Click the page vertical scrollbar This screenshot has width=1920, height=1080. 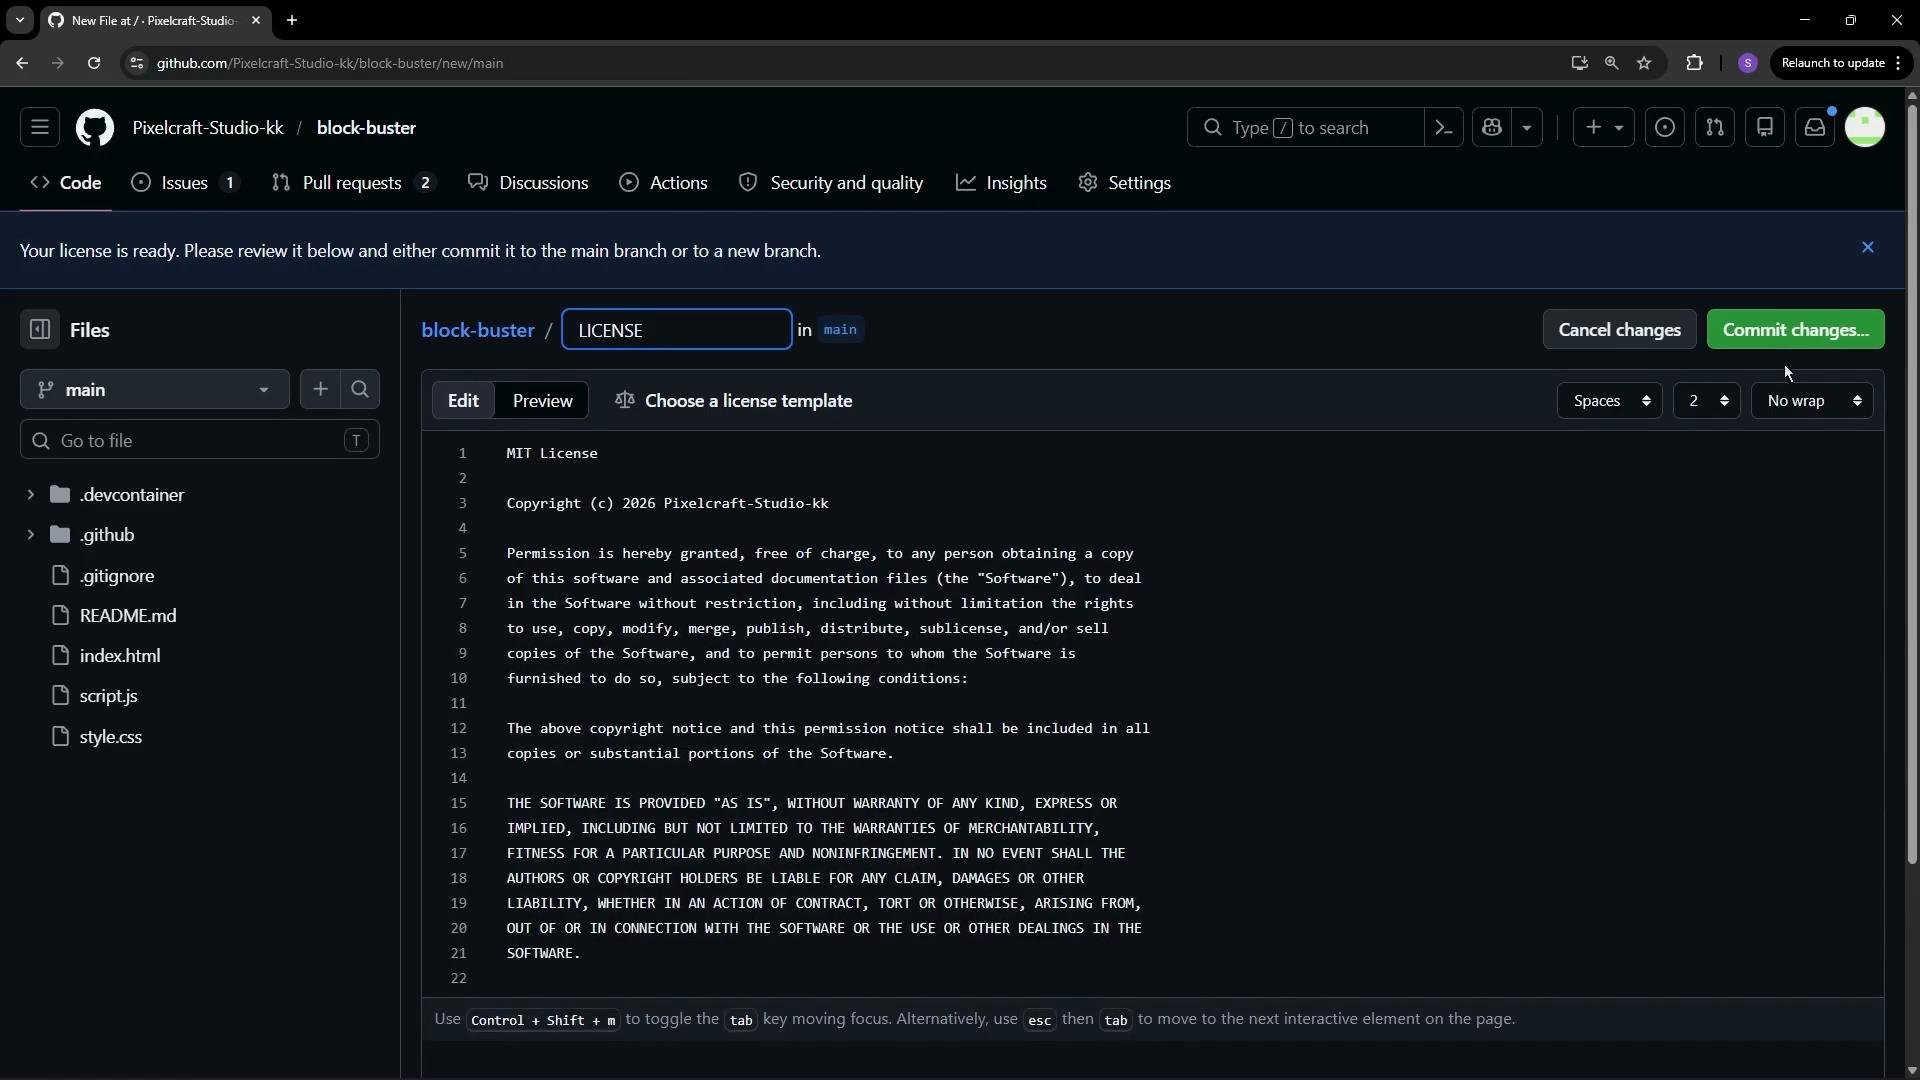pyautogui.click(x=1912, y=485)
